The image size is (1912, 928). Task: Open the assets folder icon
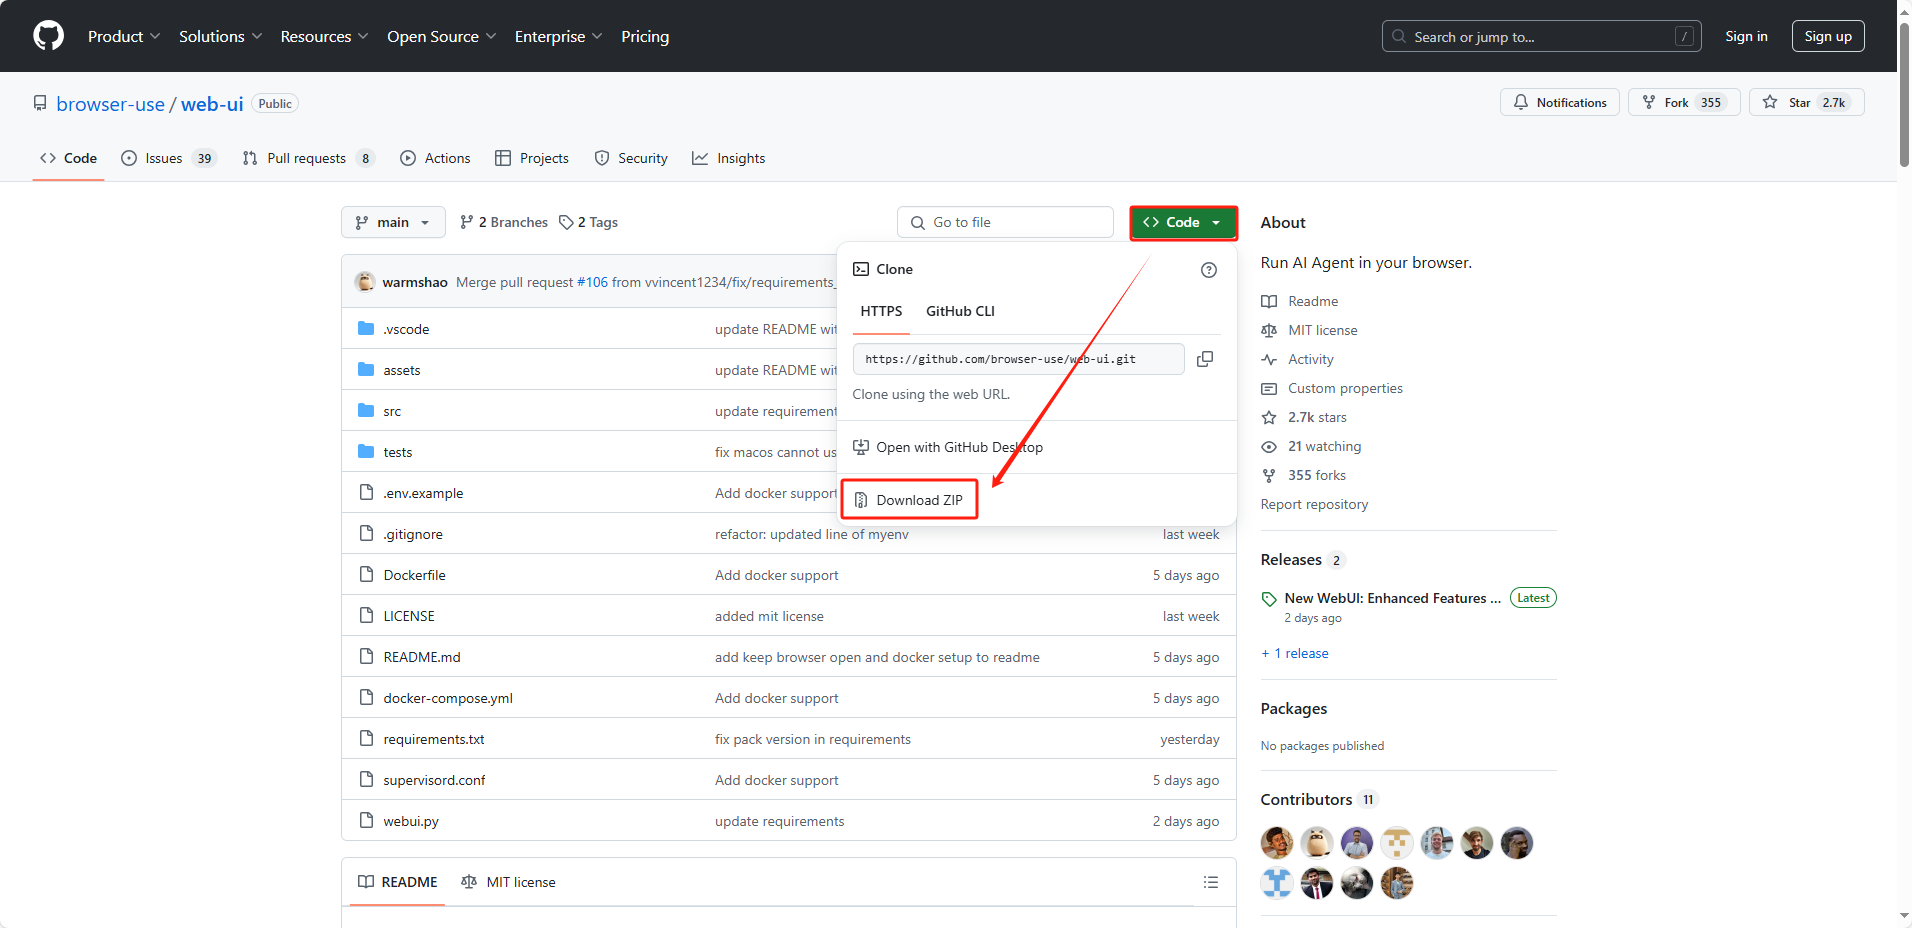tap(366, 370)
